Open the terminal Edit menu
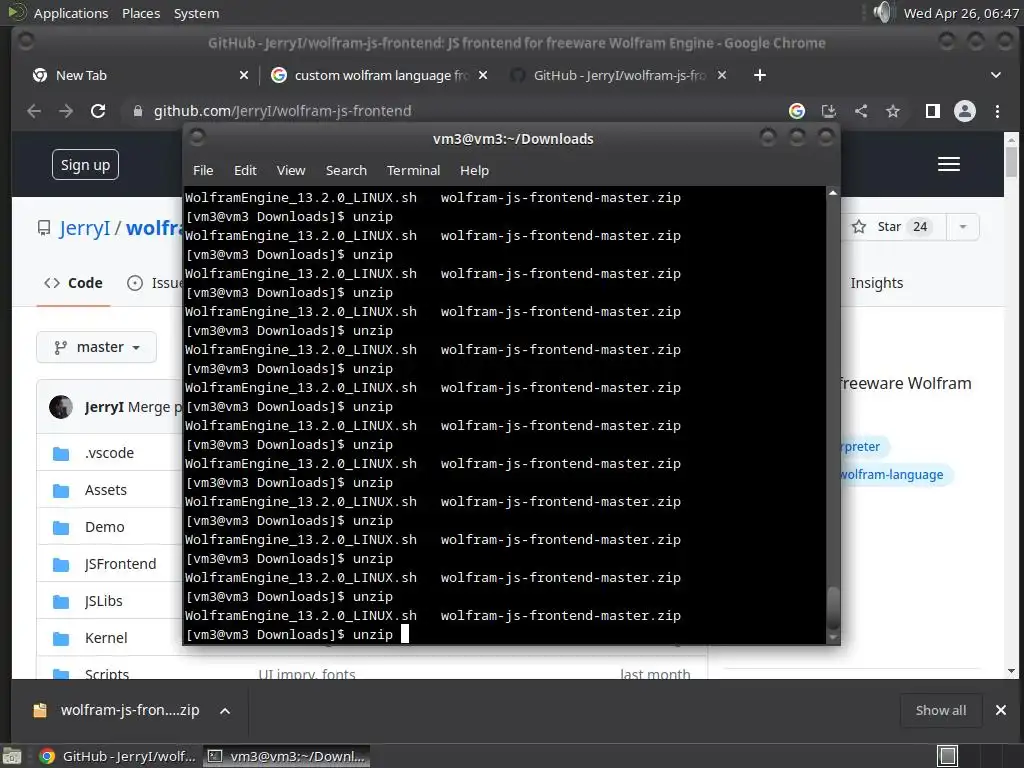 pos(245,170)
